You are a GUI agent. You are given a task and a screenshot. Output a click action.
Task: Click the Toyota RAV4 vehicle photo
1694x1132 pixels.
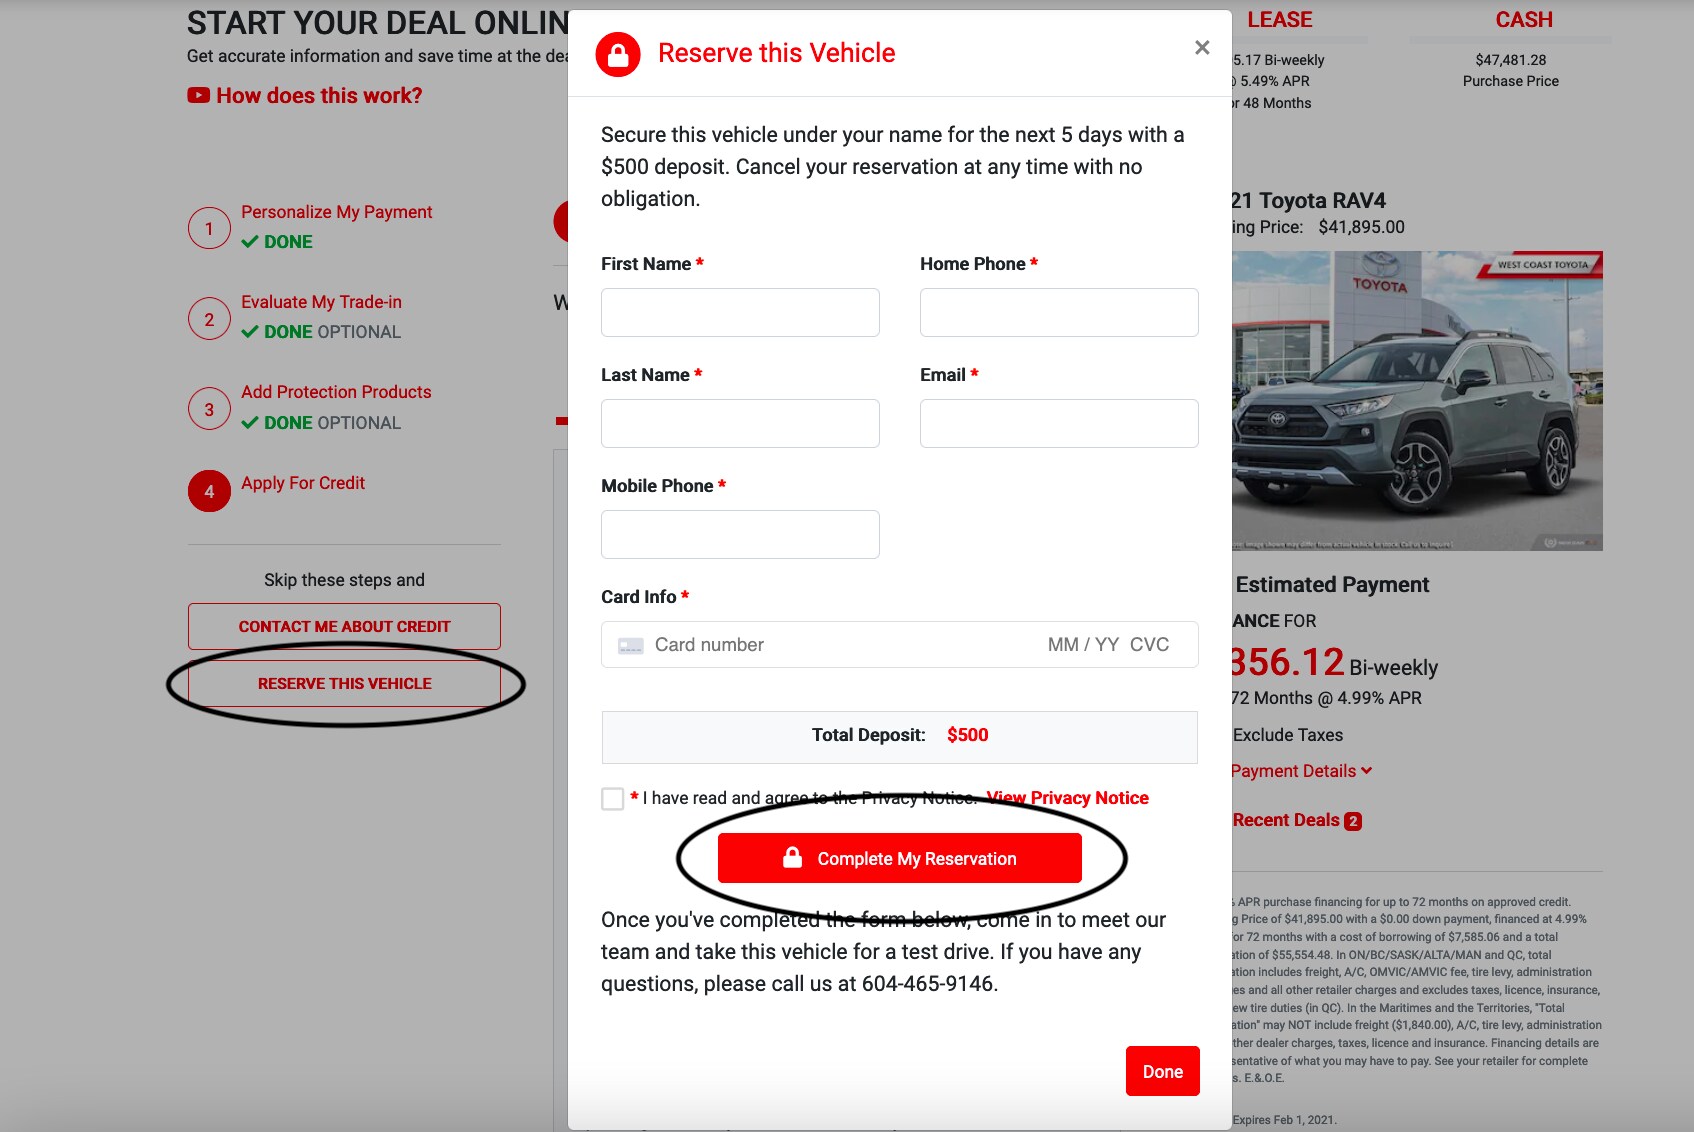[x=1417, y=400]
